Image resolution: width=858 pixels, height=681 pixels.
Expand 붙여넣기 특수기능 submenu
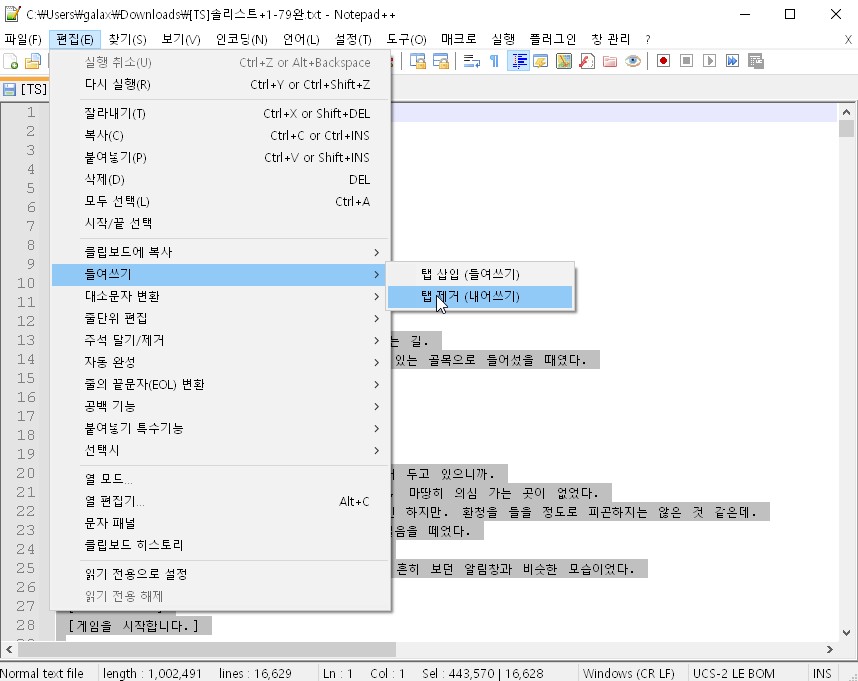tap(220, 428)
